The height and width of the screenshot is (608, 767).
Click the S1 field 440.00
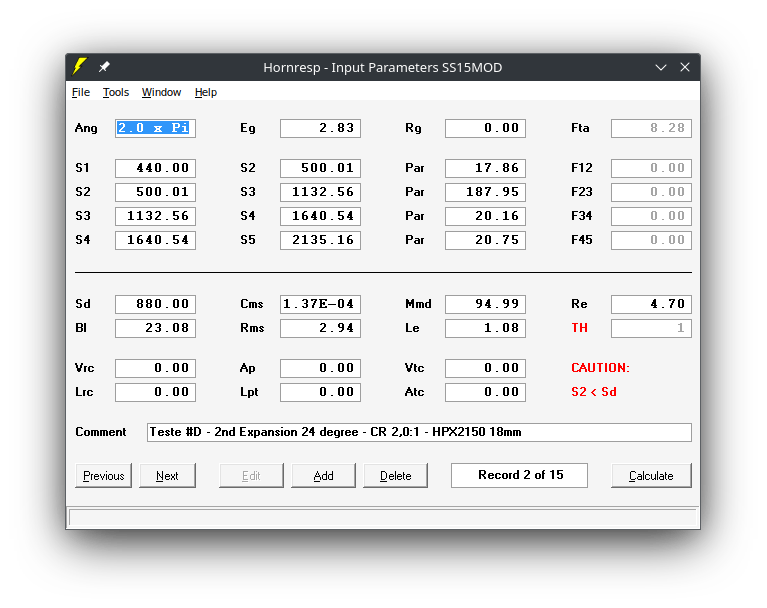(156, 168)
